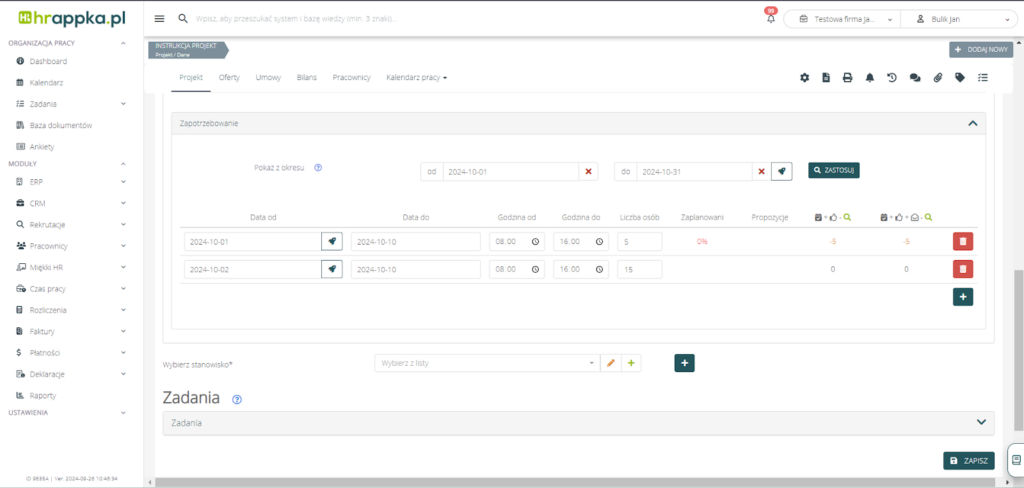Clear the 'od' date 2024-10-01 filter
This screenshot has height=488, width=1024.
click(589, 172)
